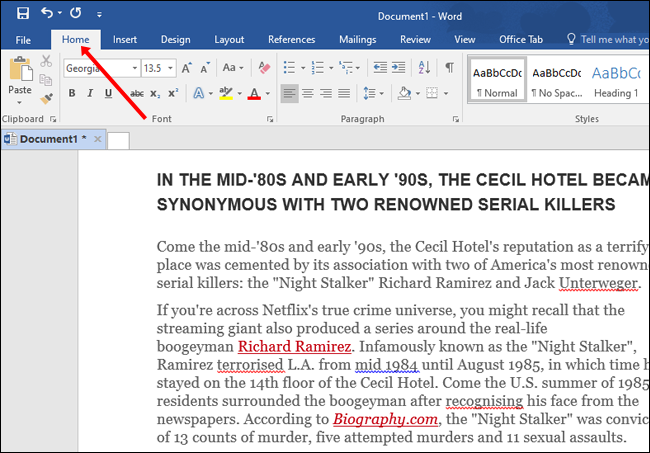Click the Paste clipboard icon

pos(20,69)
